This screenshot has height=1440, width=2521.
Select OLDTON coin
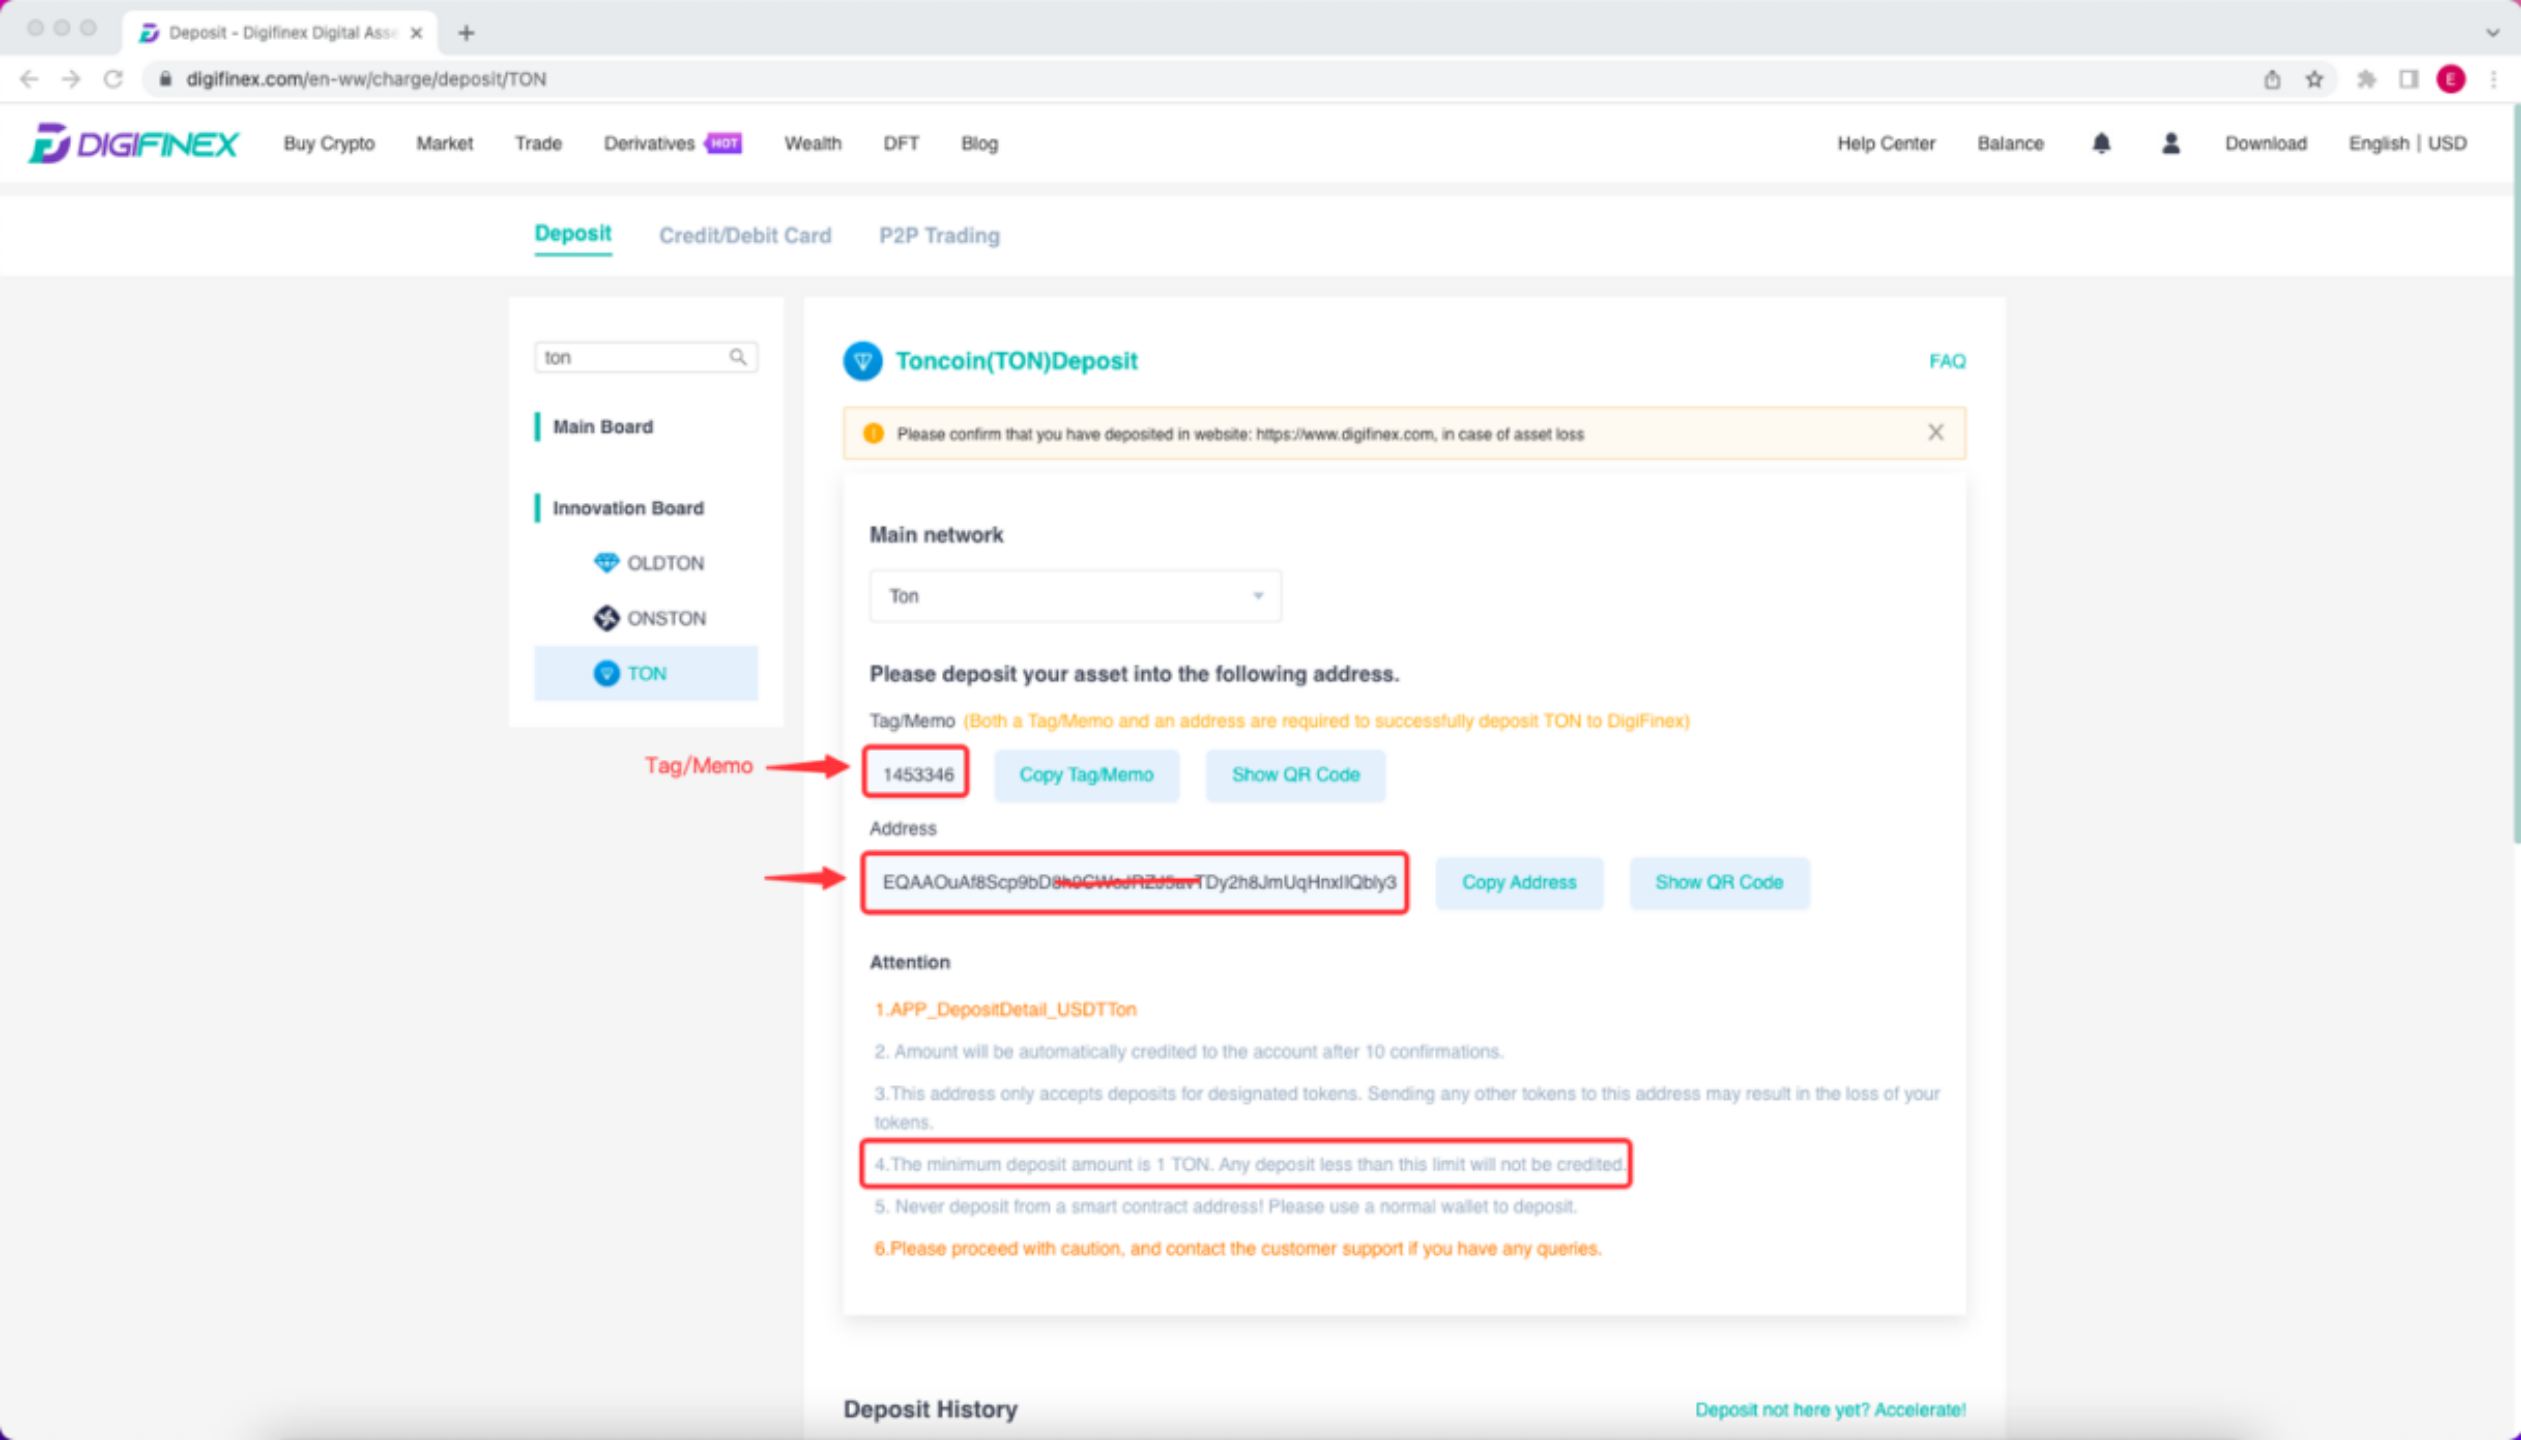click(648, 563)
